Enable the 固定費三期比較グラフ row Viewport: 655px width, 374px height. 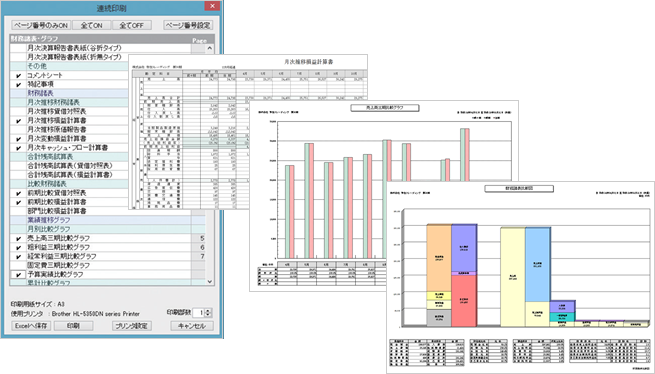coord(18,265)
